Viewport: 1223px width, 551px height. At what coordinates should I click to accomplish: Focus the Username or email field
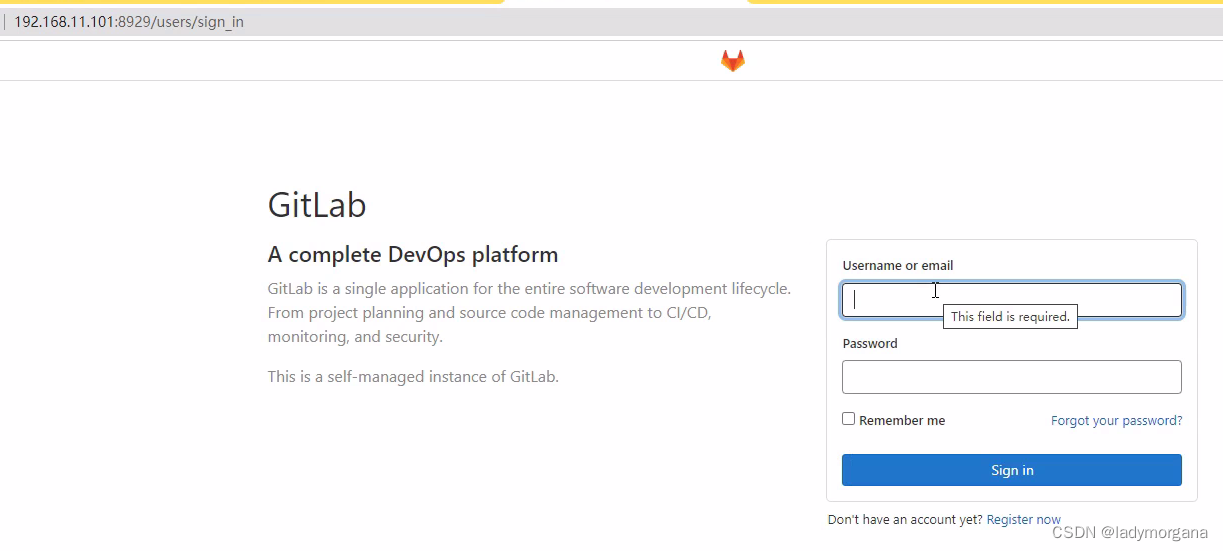coord(1012,300)
